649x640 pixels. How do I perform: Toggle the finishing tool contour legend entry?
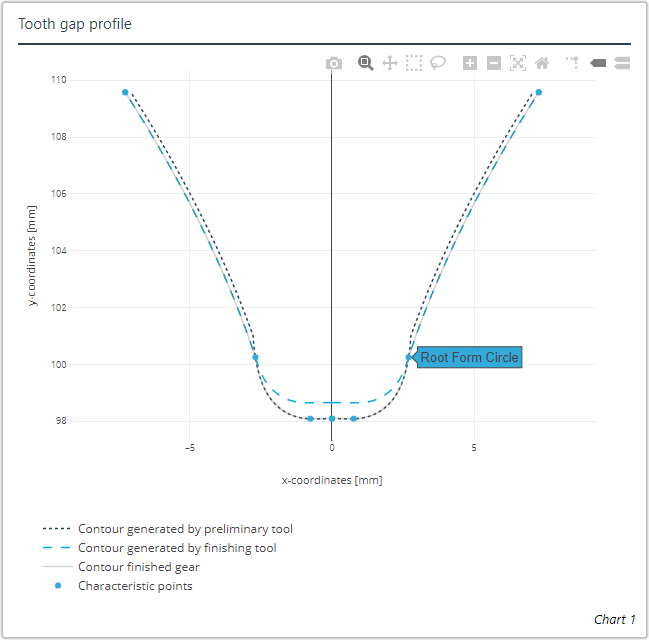(x=159, y=548)
